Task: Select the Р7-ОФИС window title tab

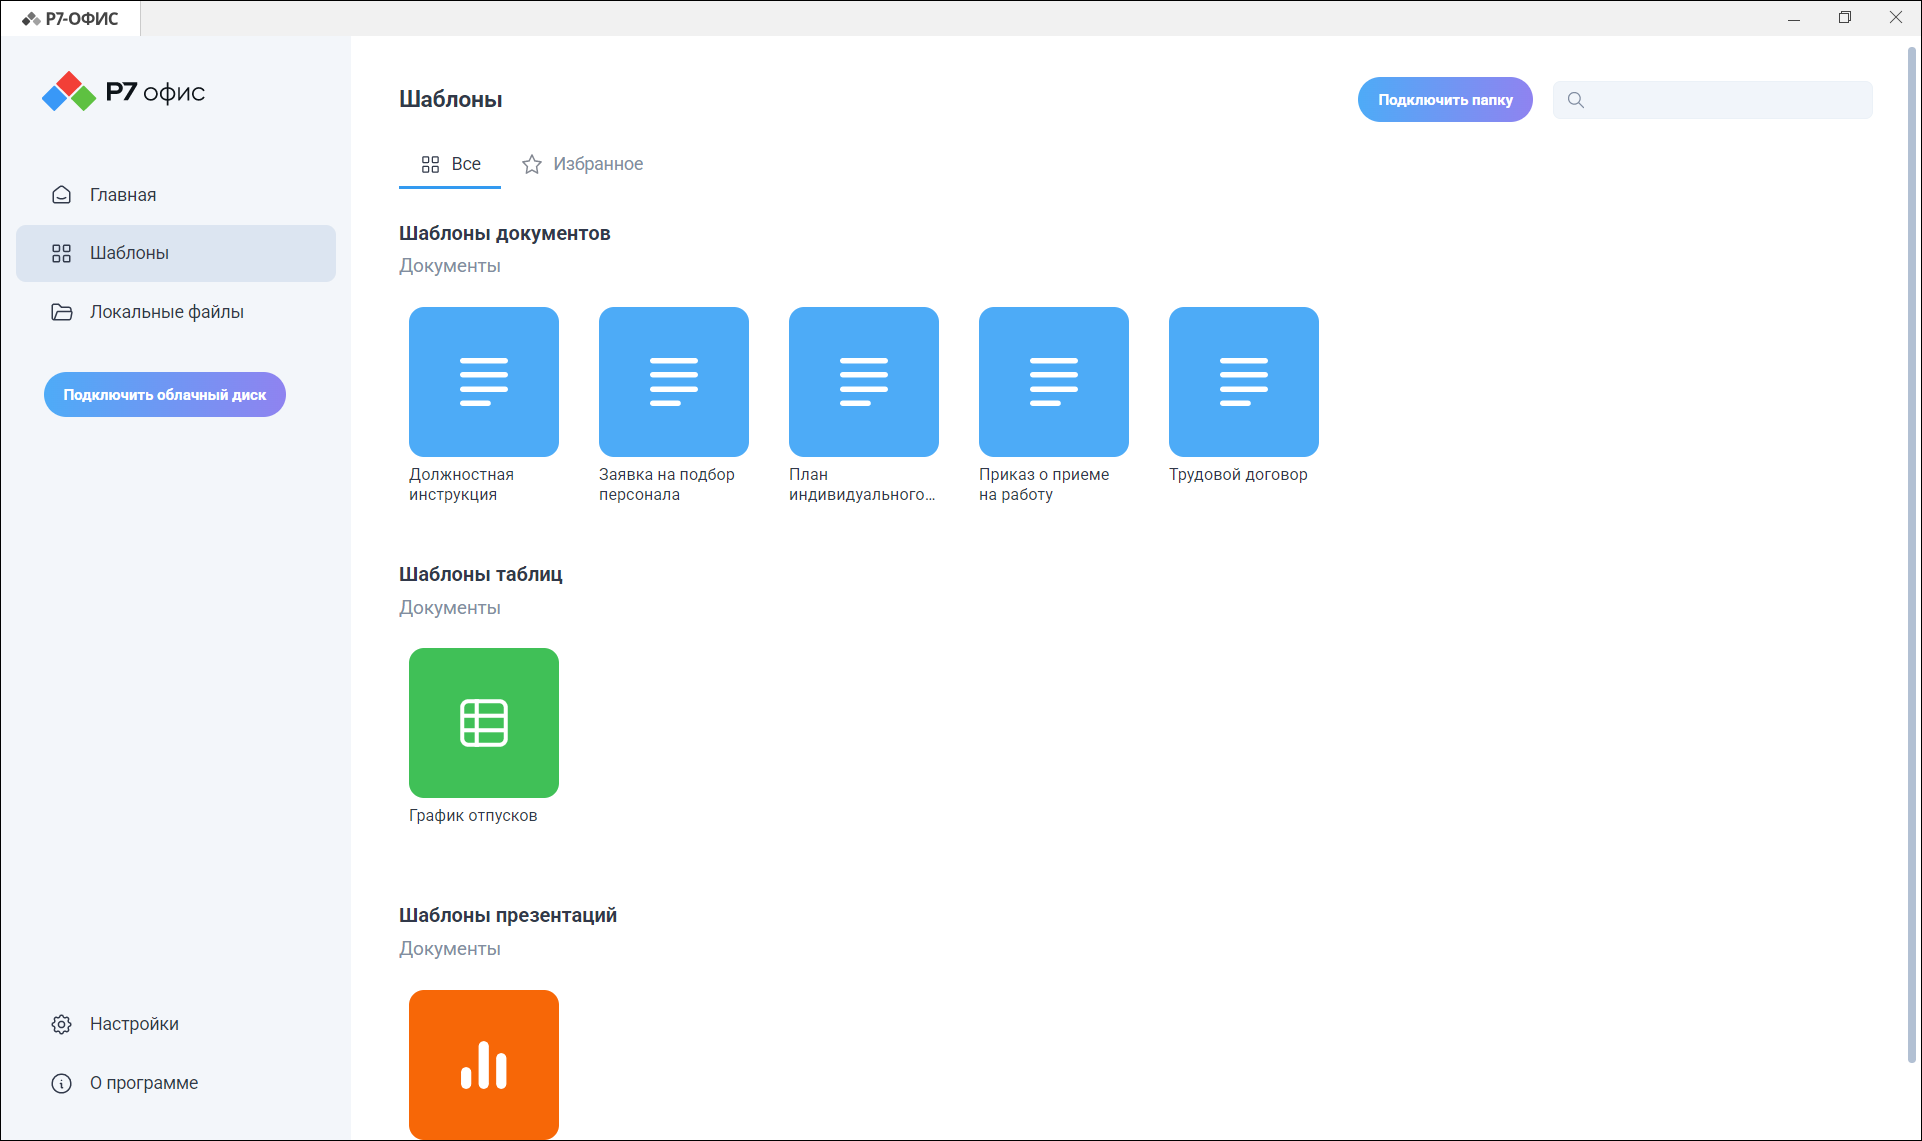Action: (x=71, y=18)
